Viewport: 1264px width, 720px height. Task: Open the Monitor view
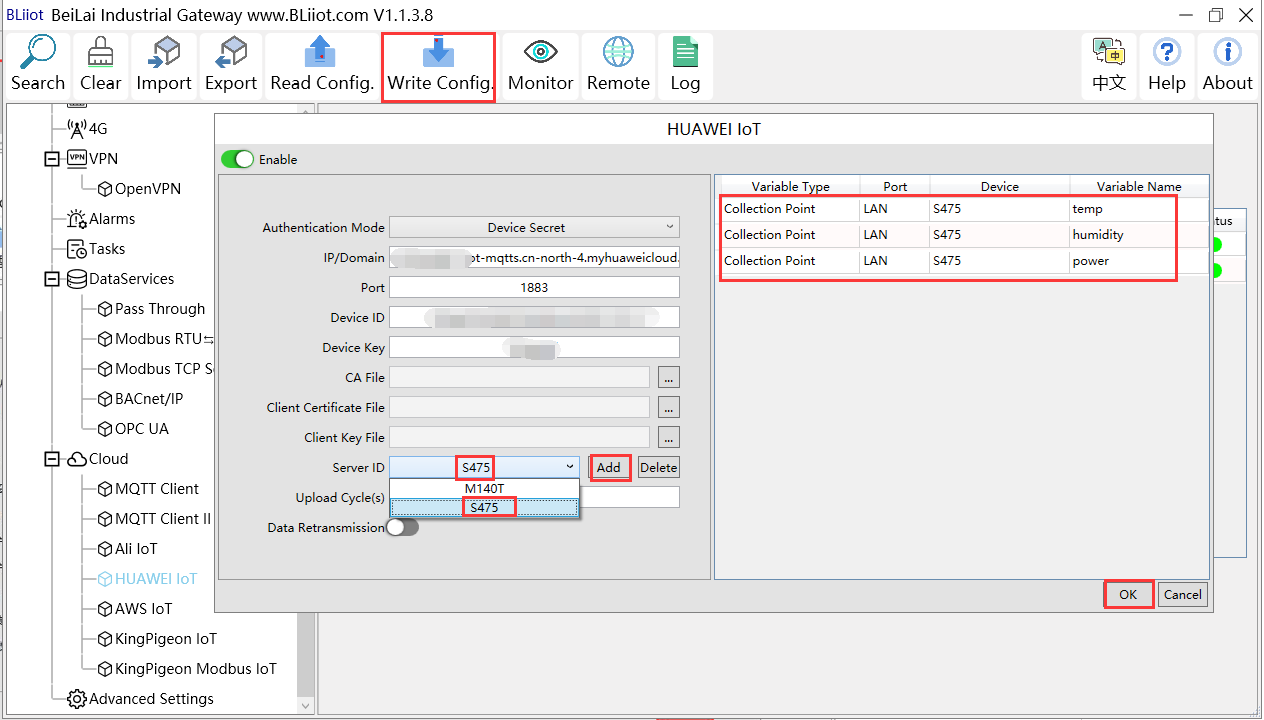540,66
